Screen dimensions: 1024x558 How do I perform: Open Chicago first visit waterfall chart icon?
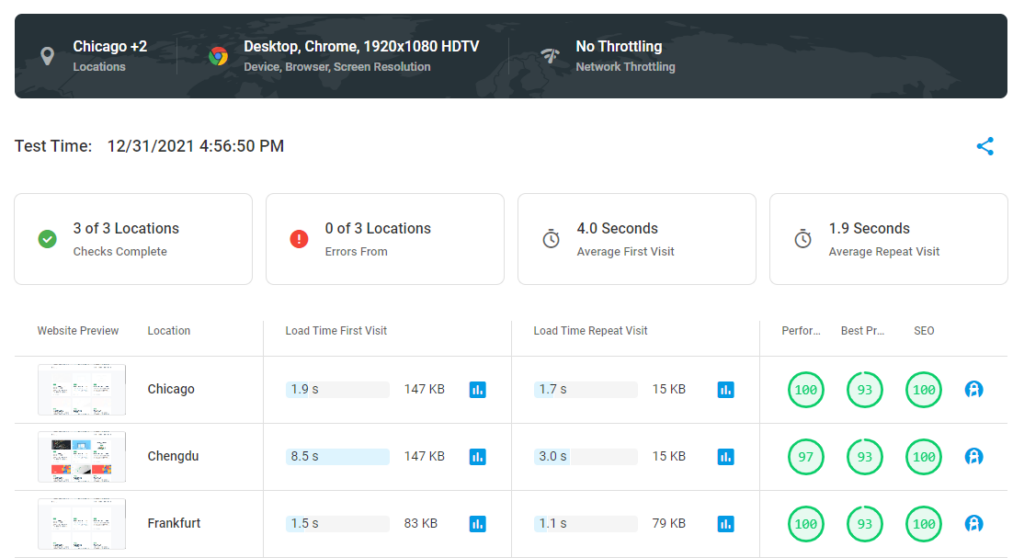click(478, 389)
